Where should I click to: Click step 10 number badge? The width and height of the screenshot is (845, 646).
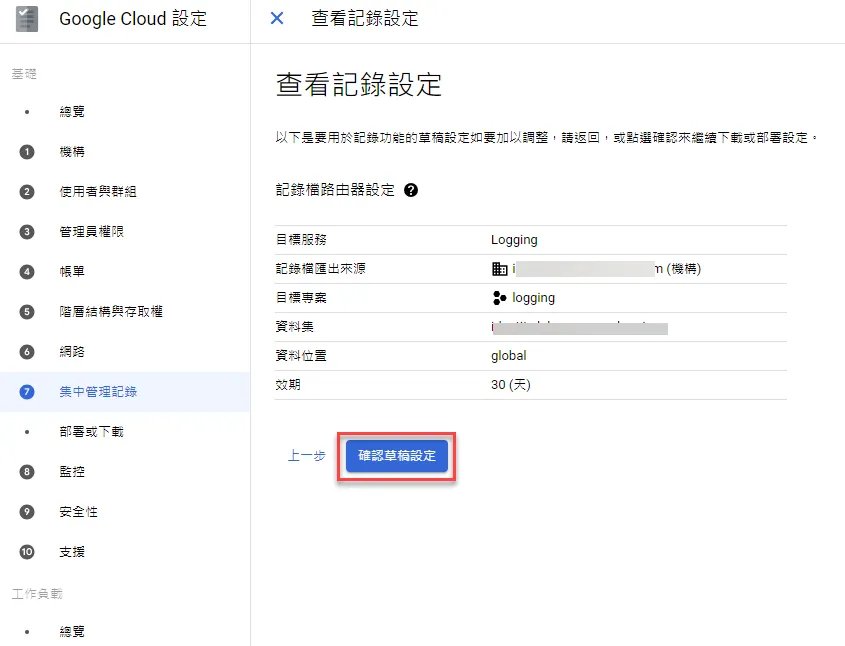27,552
